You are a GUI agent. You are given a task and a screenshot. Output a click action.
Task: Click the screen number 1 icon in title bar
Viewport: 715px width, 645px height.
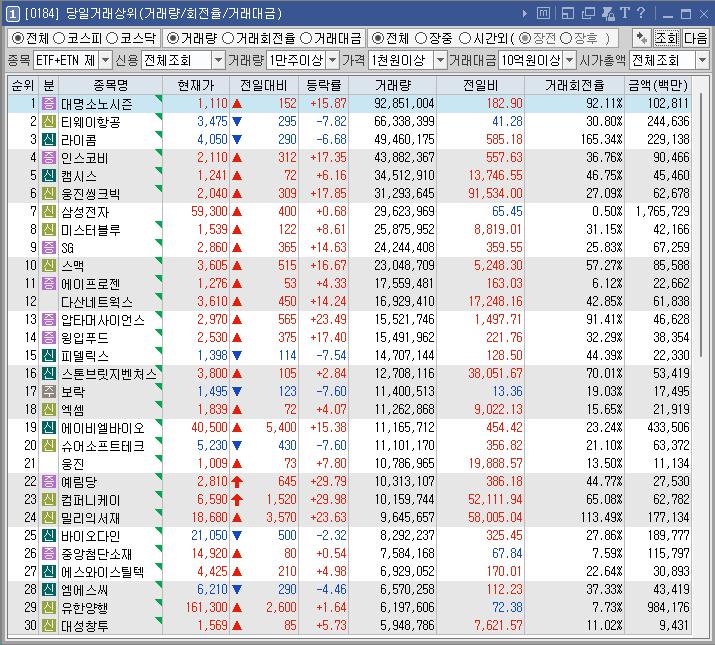click(12, 14)
